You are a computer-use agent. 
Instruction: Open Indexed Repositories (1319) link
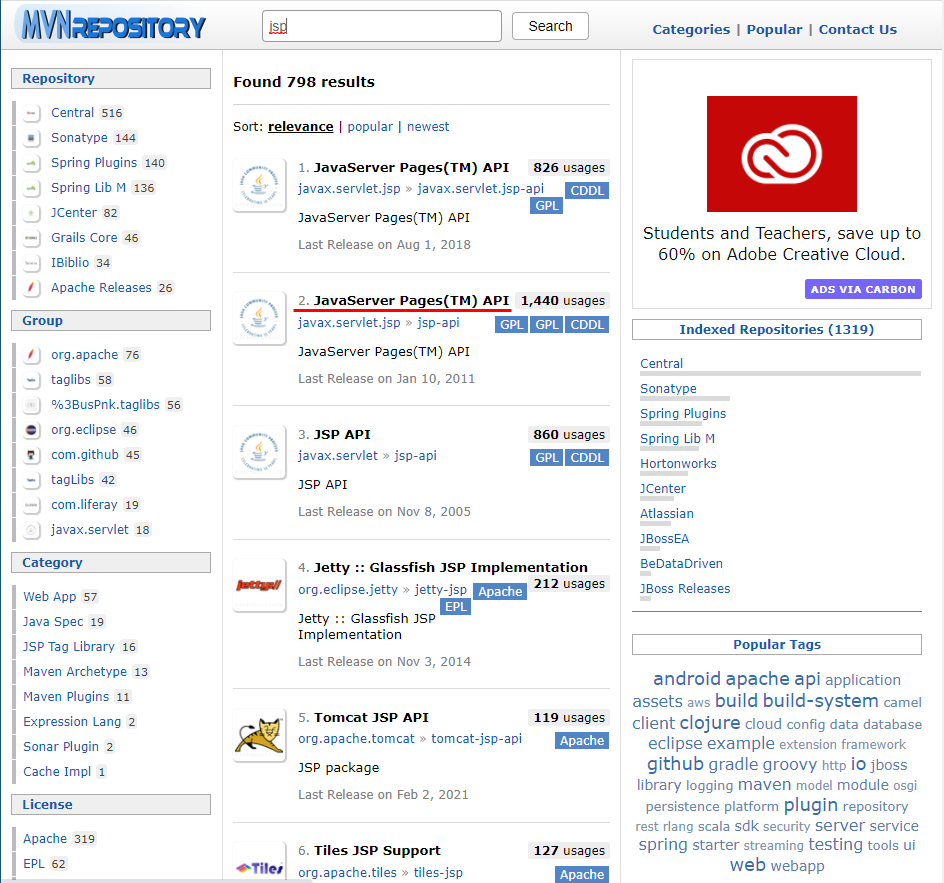pyautogui.click(x=777, y=329)
